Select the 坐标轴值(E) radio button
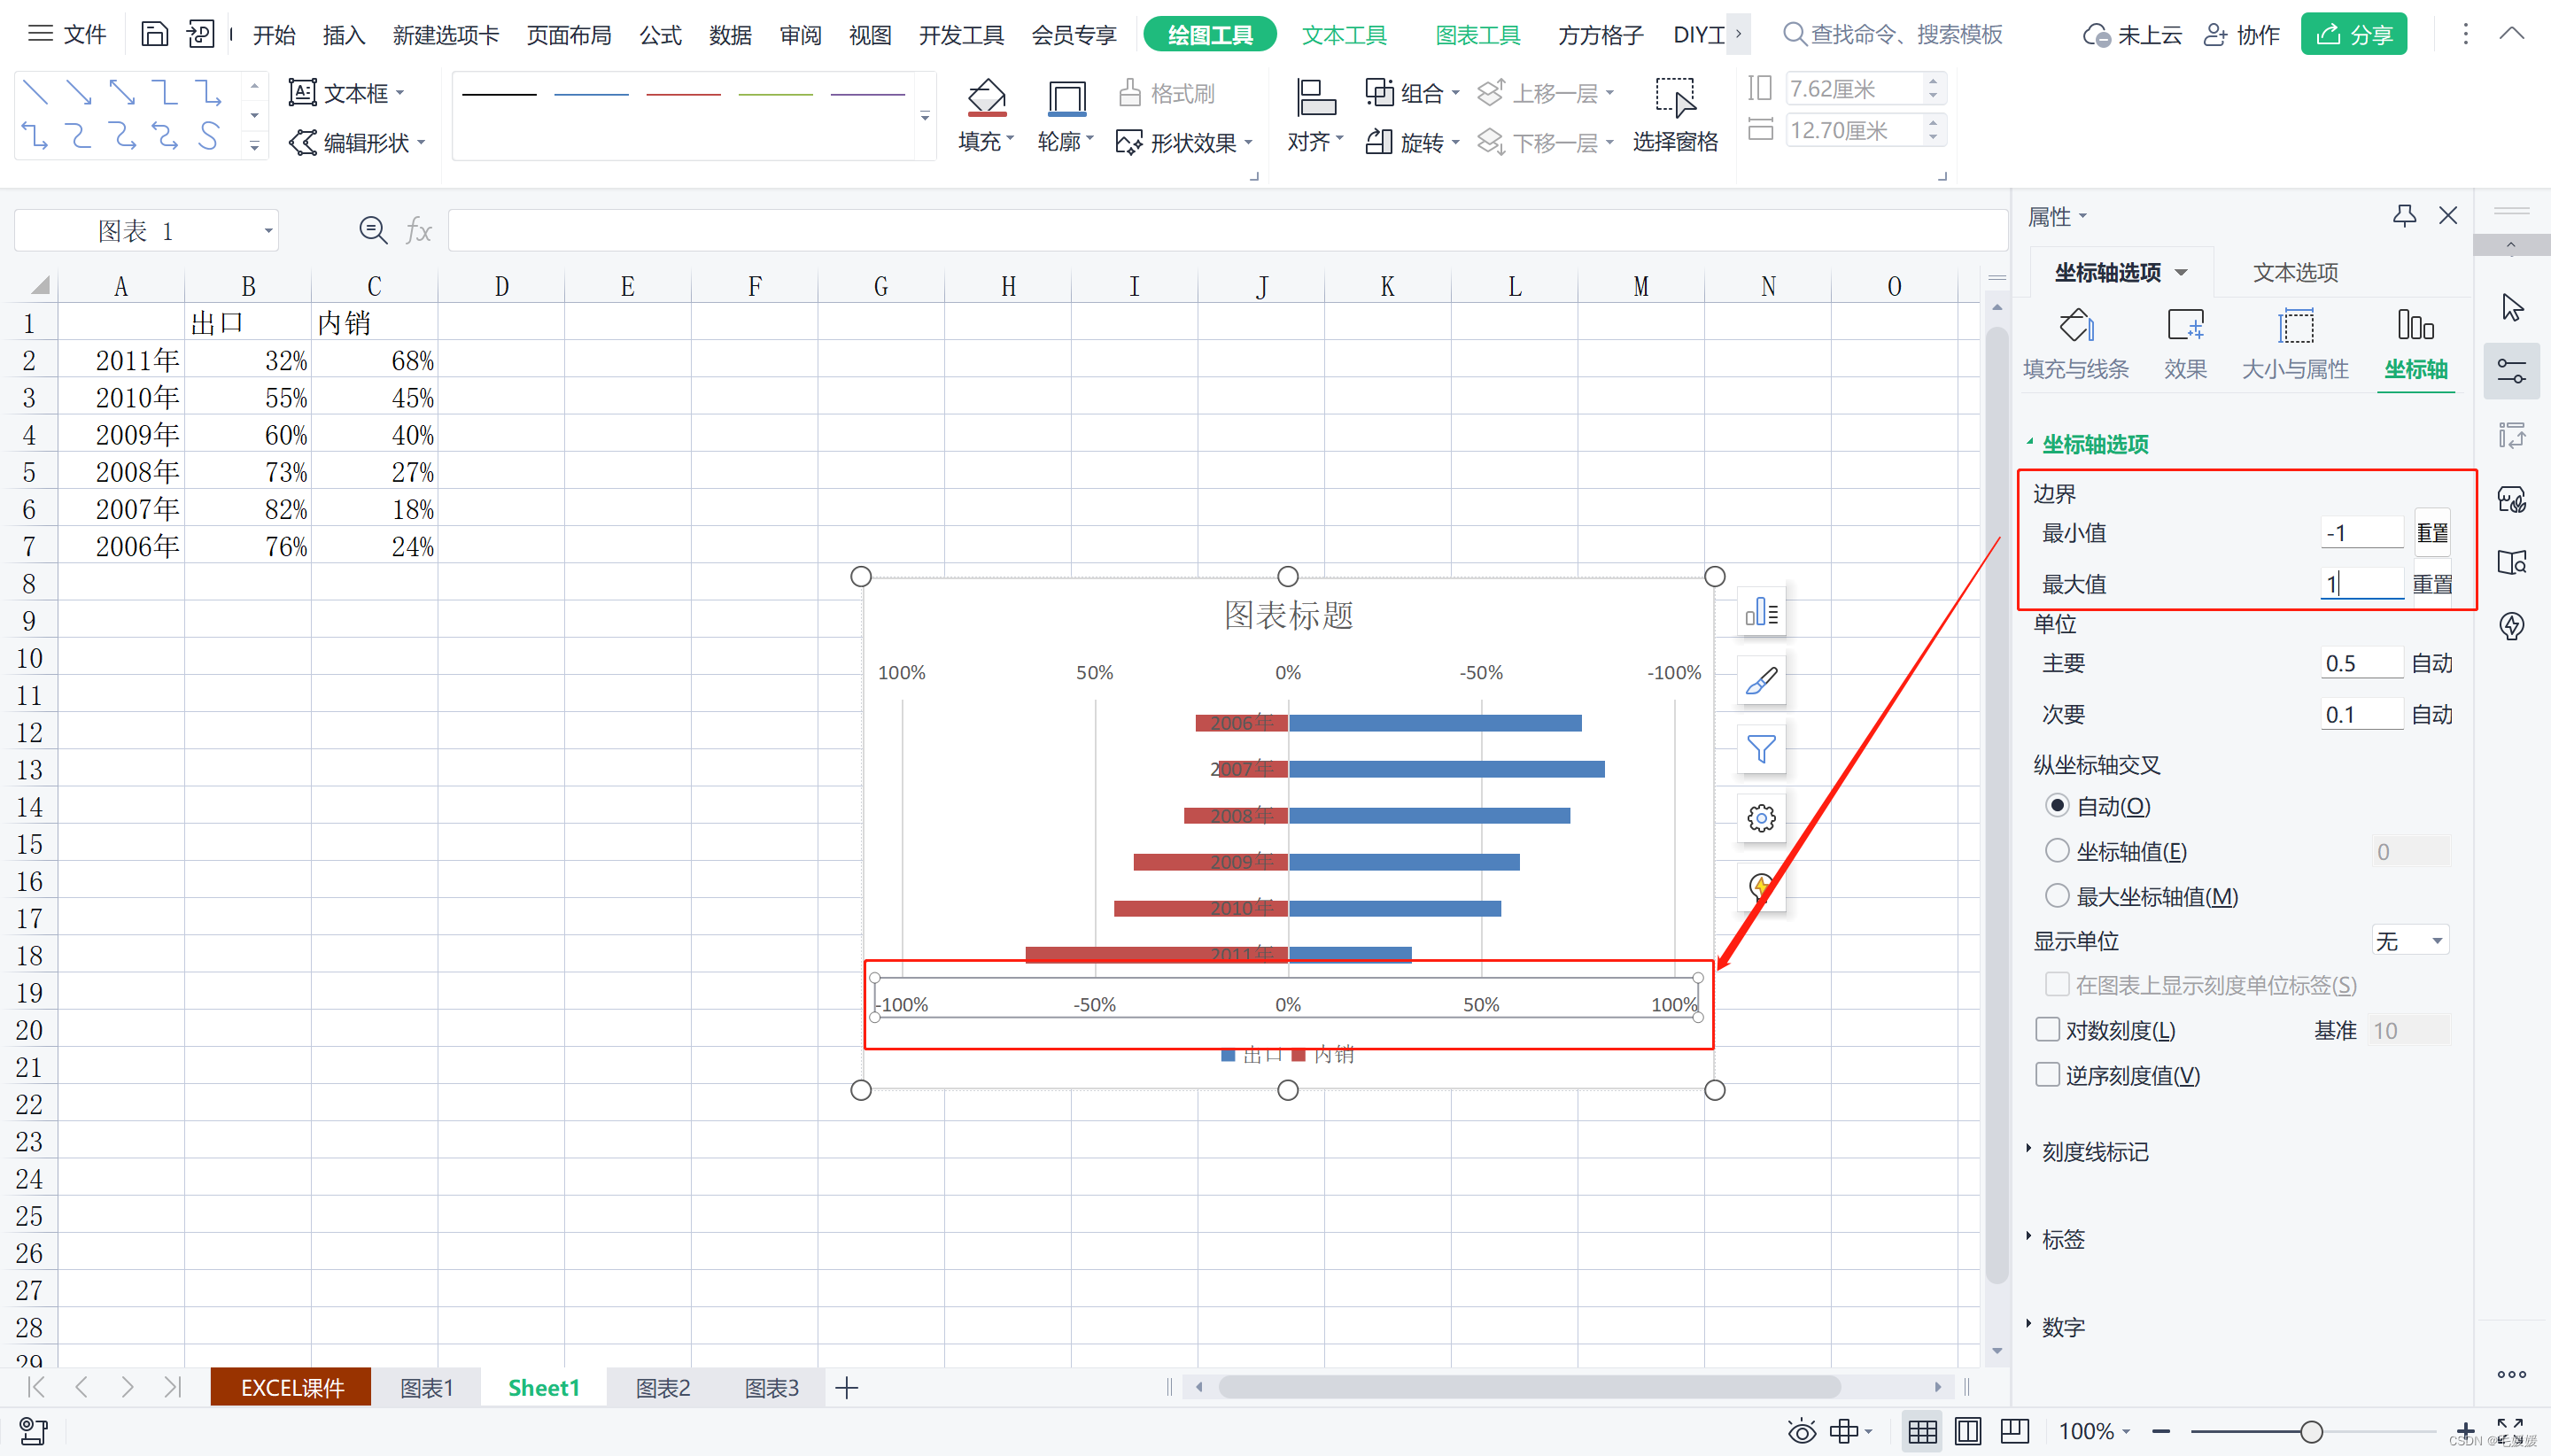The height and width of the screenshot is (1456, 2551). pyautogui.click(x=2057, y=850)
